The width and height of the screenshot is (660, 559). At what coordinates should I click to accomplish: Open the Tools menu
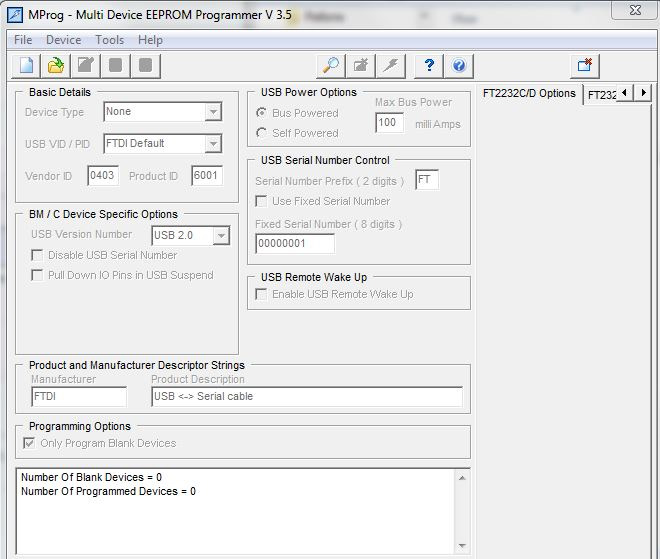(110, 40)
